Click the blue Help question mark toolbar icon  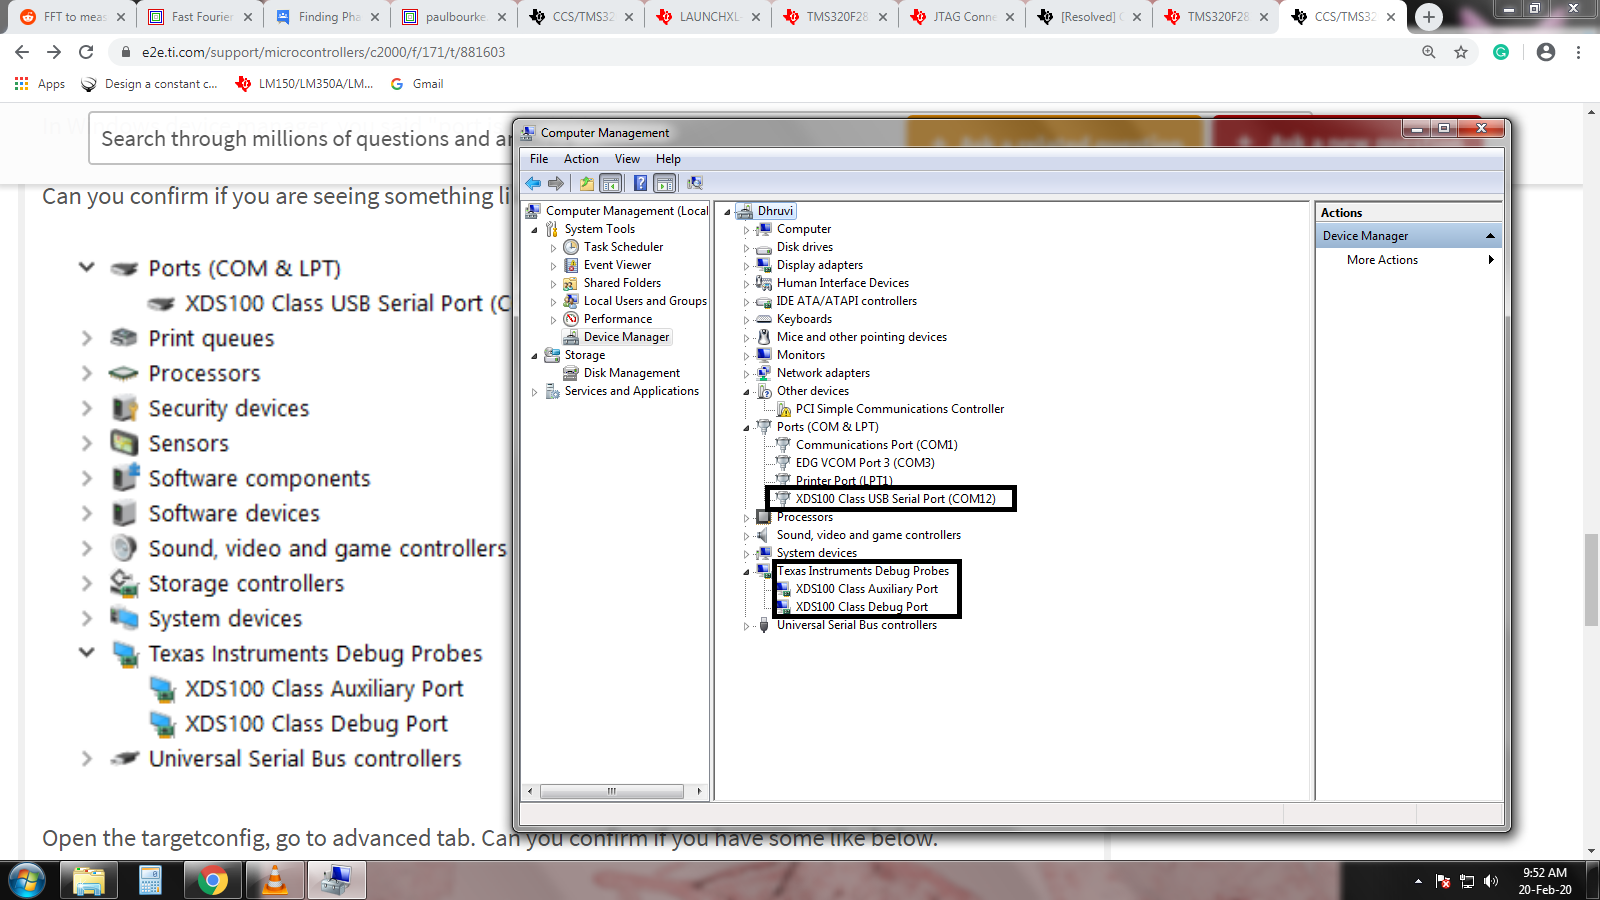(640, 183)
